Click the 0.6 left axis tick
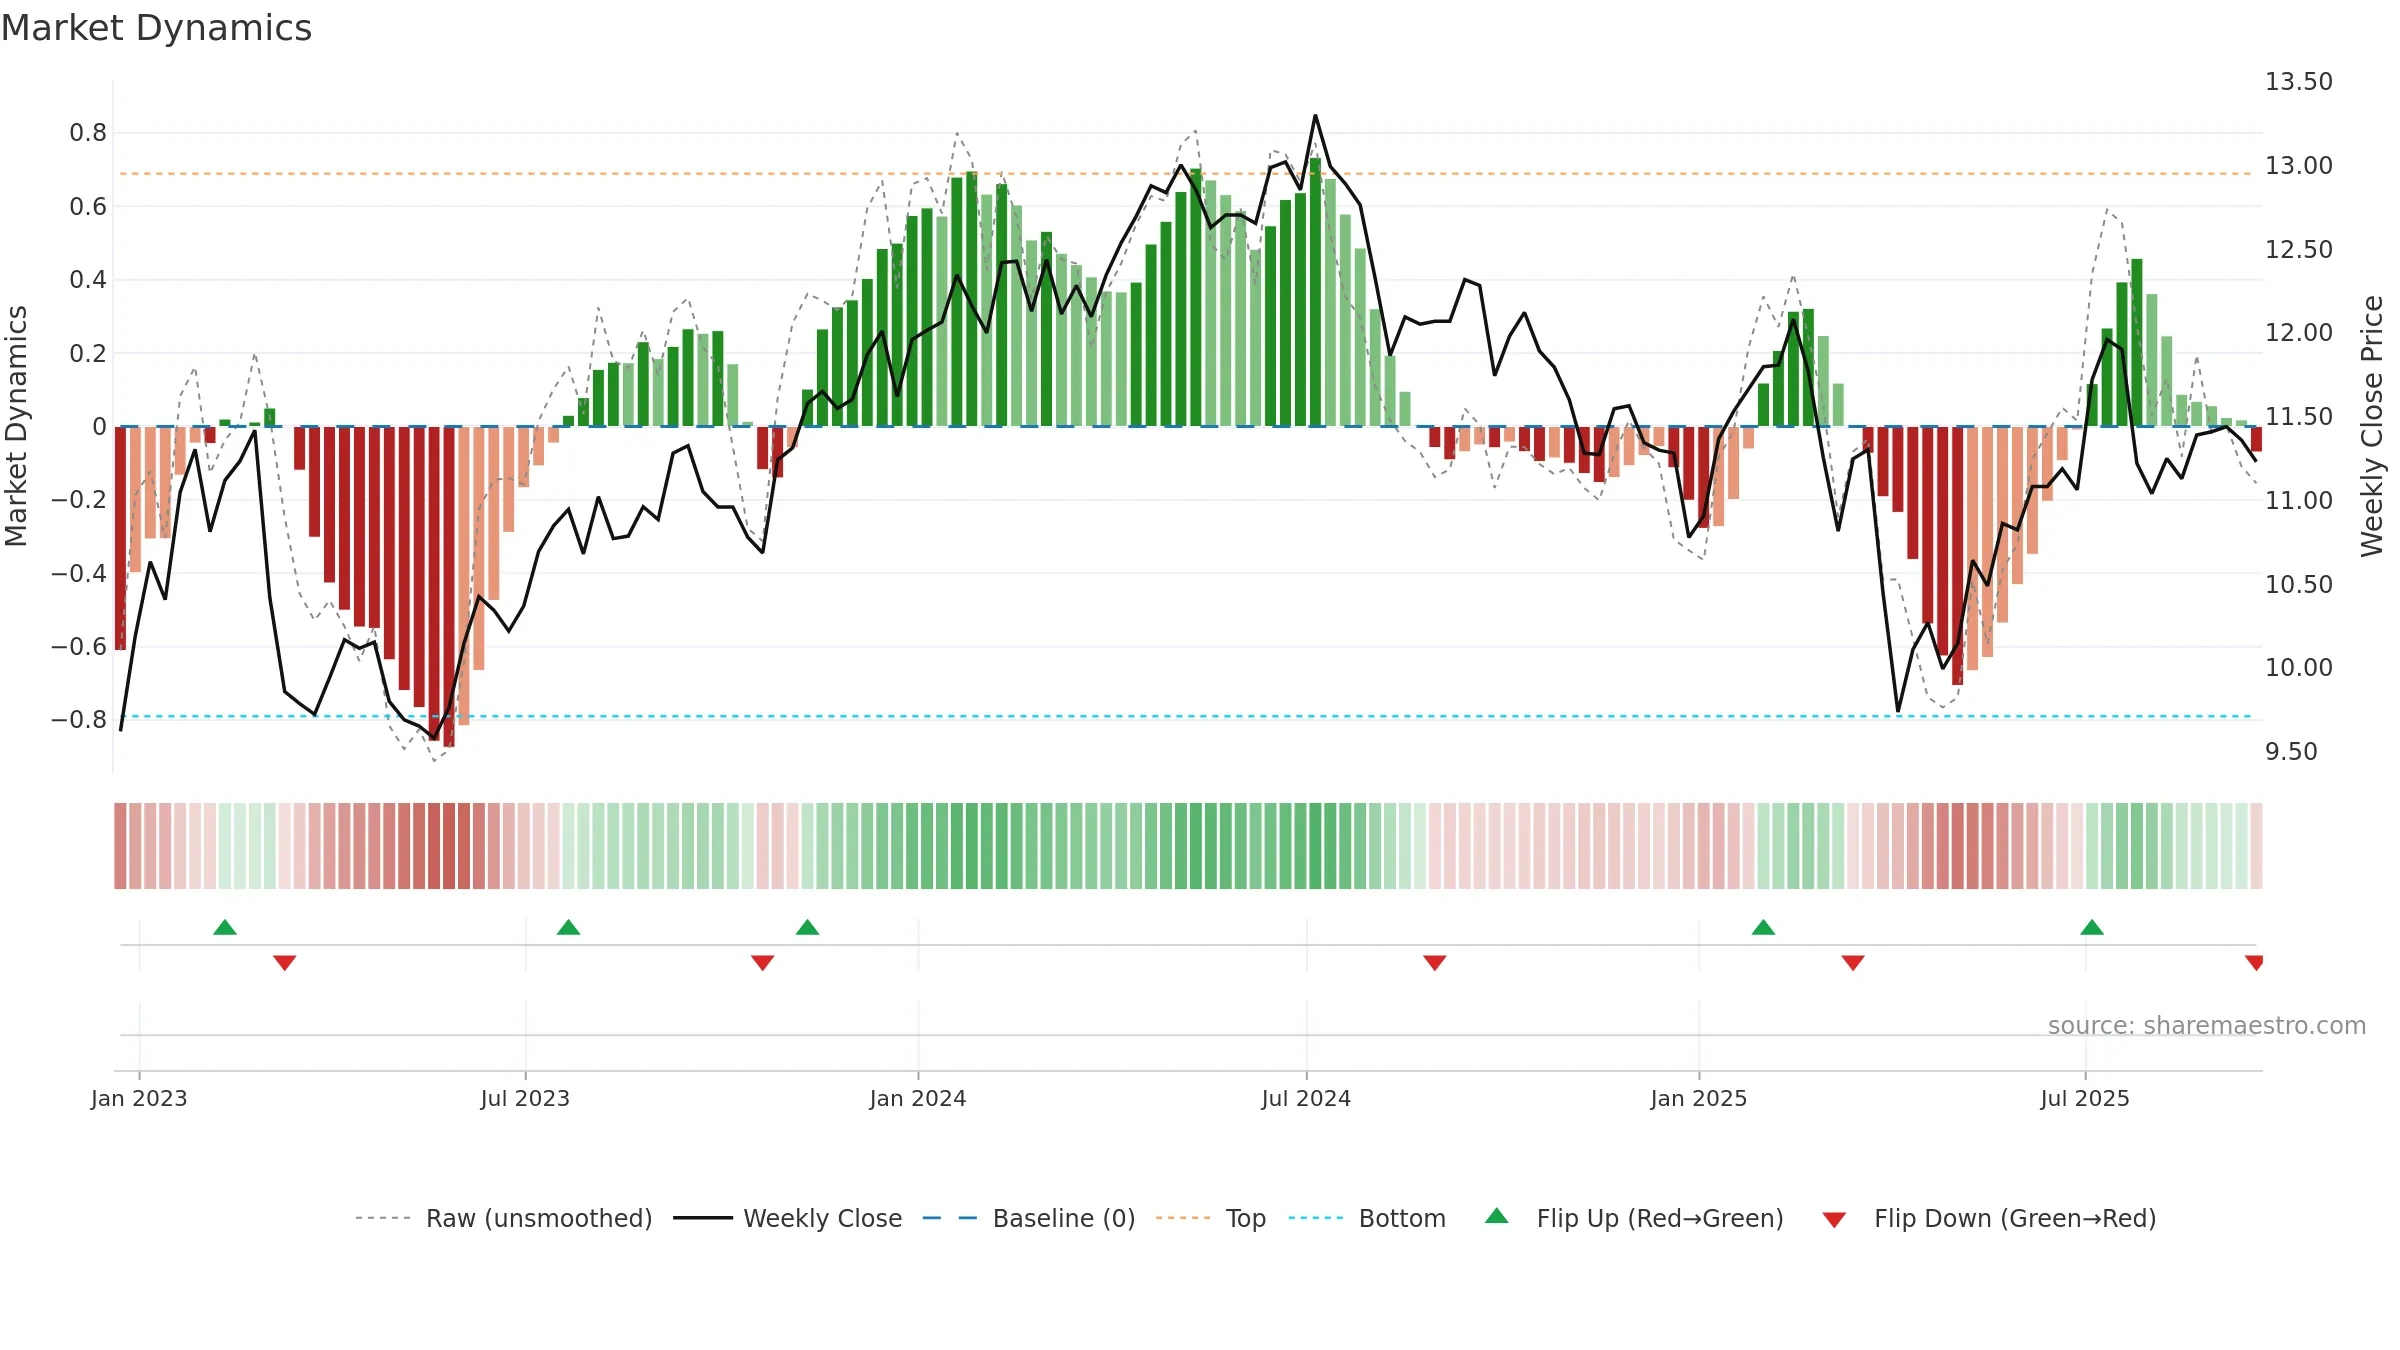Viewport: 2400px width, 1350px height. click(88, 207)
